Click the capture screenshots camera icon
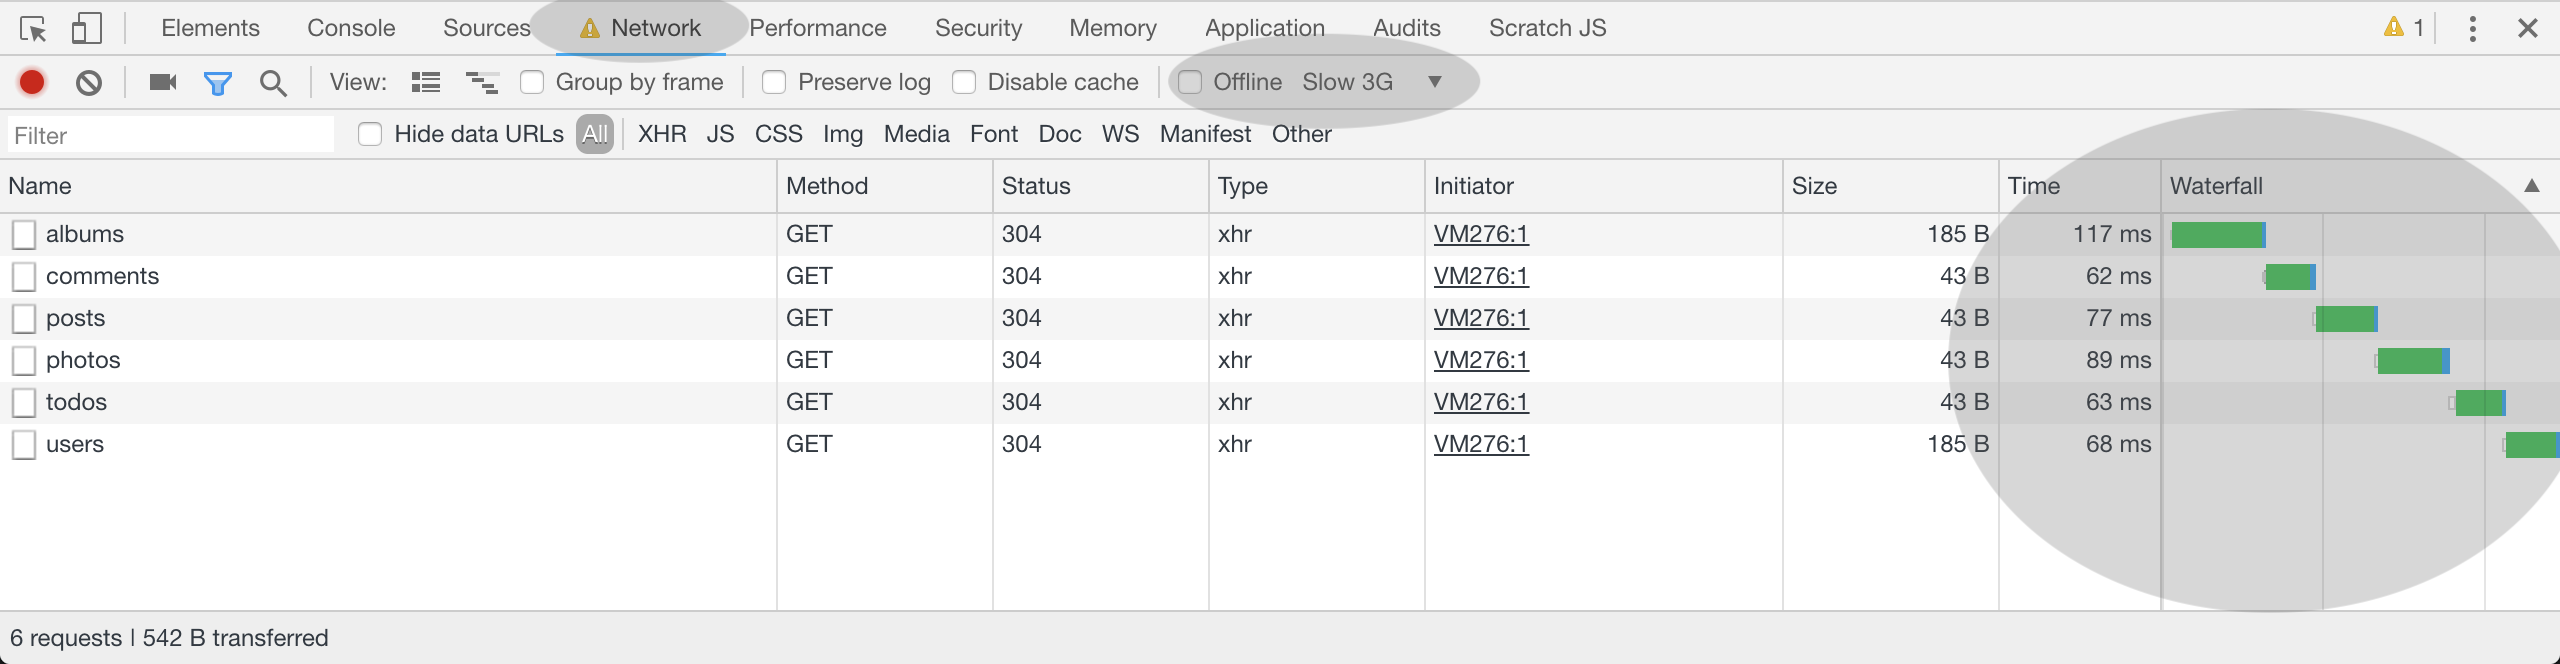2560x664 pixels. (x=162, y=82)
